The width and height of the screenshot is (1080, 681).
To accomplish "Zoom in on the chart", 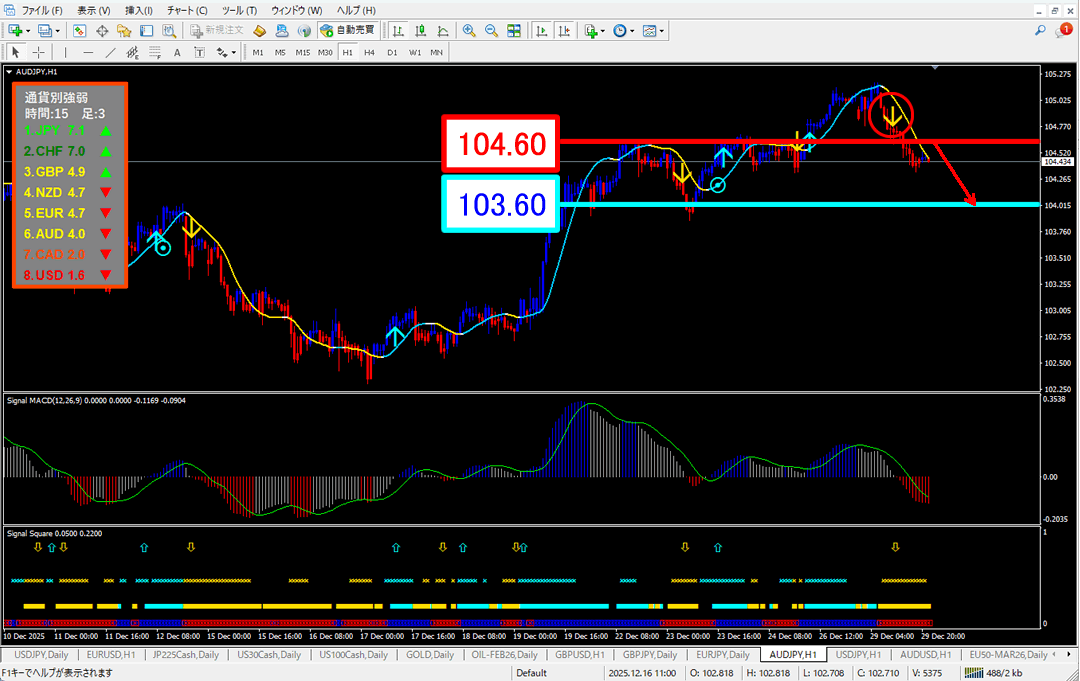I will [469, 30].
